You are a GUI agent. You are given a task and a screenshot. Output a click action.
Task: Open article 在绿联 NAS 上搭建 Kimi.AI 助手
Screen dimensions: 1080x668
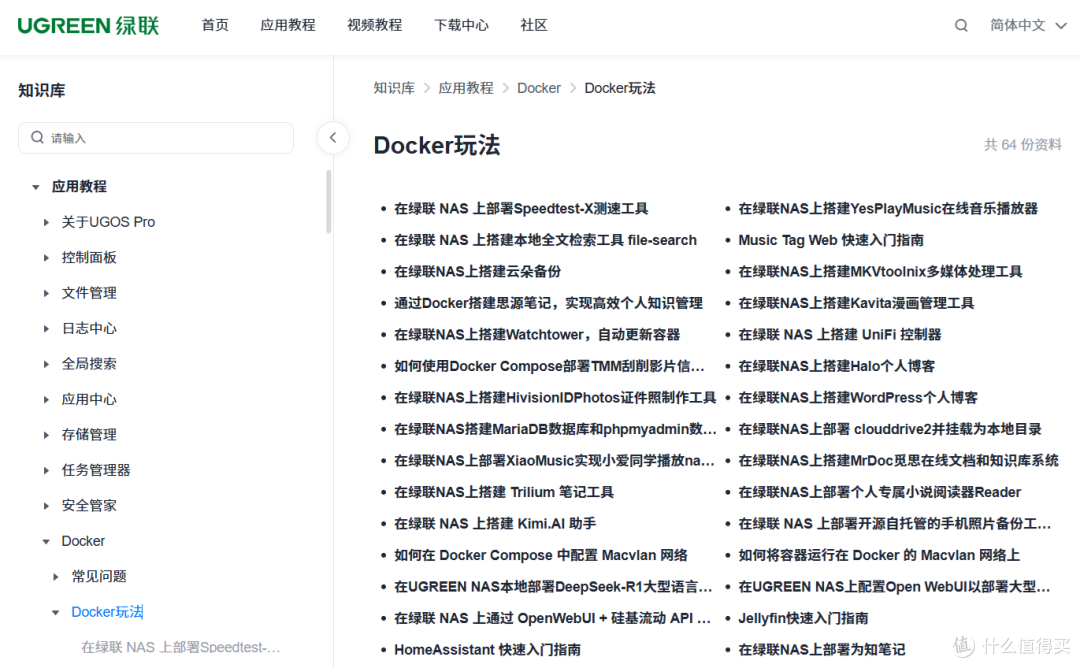[x=495, y=524]
